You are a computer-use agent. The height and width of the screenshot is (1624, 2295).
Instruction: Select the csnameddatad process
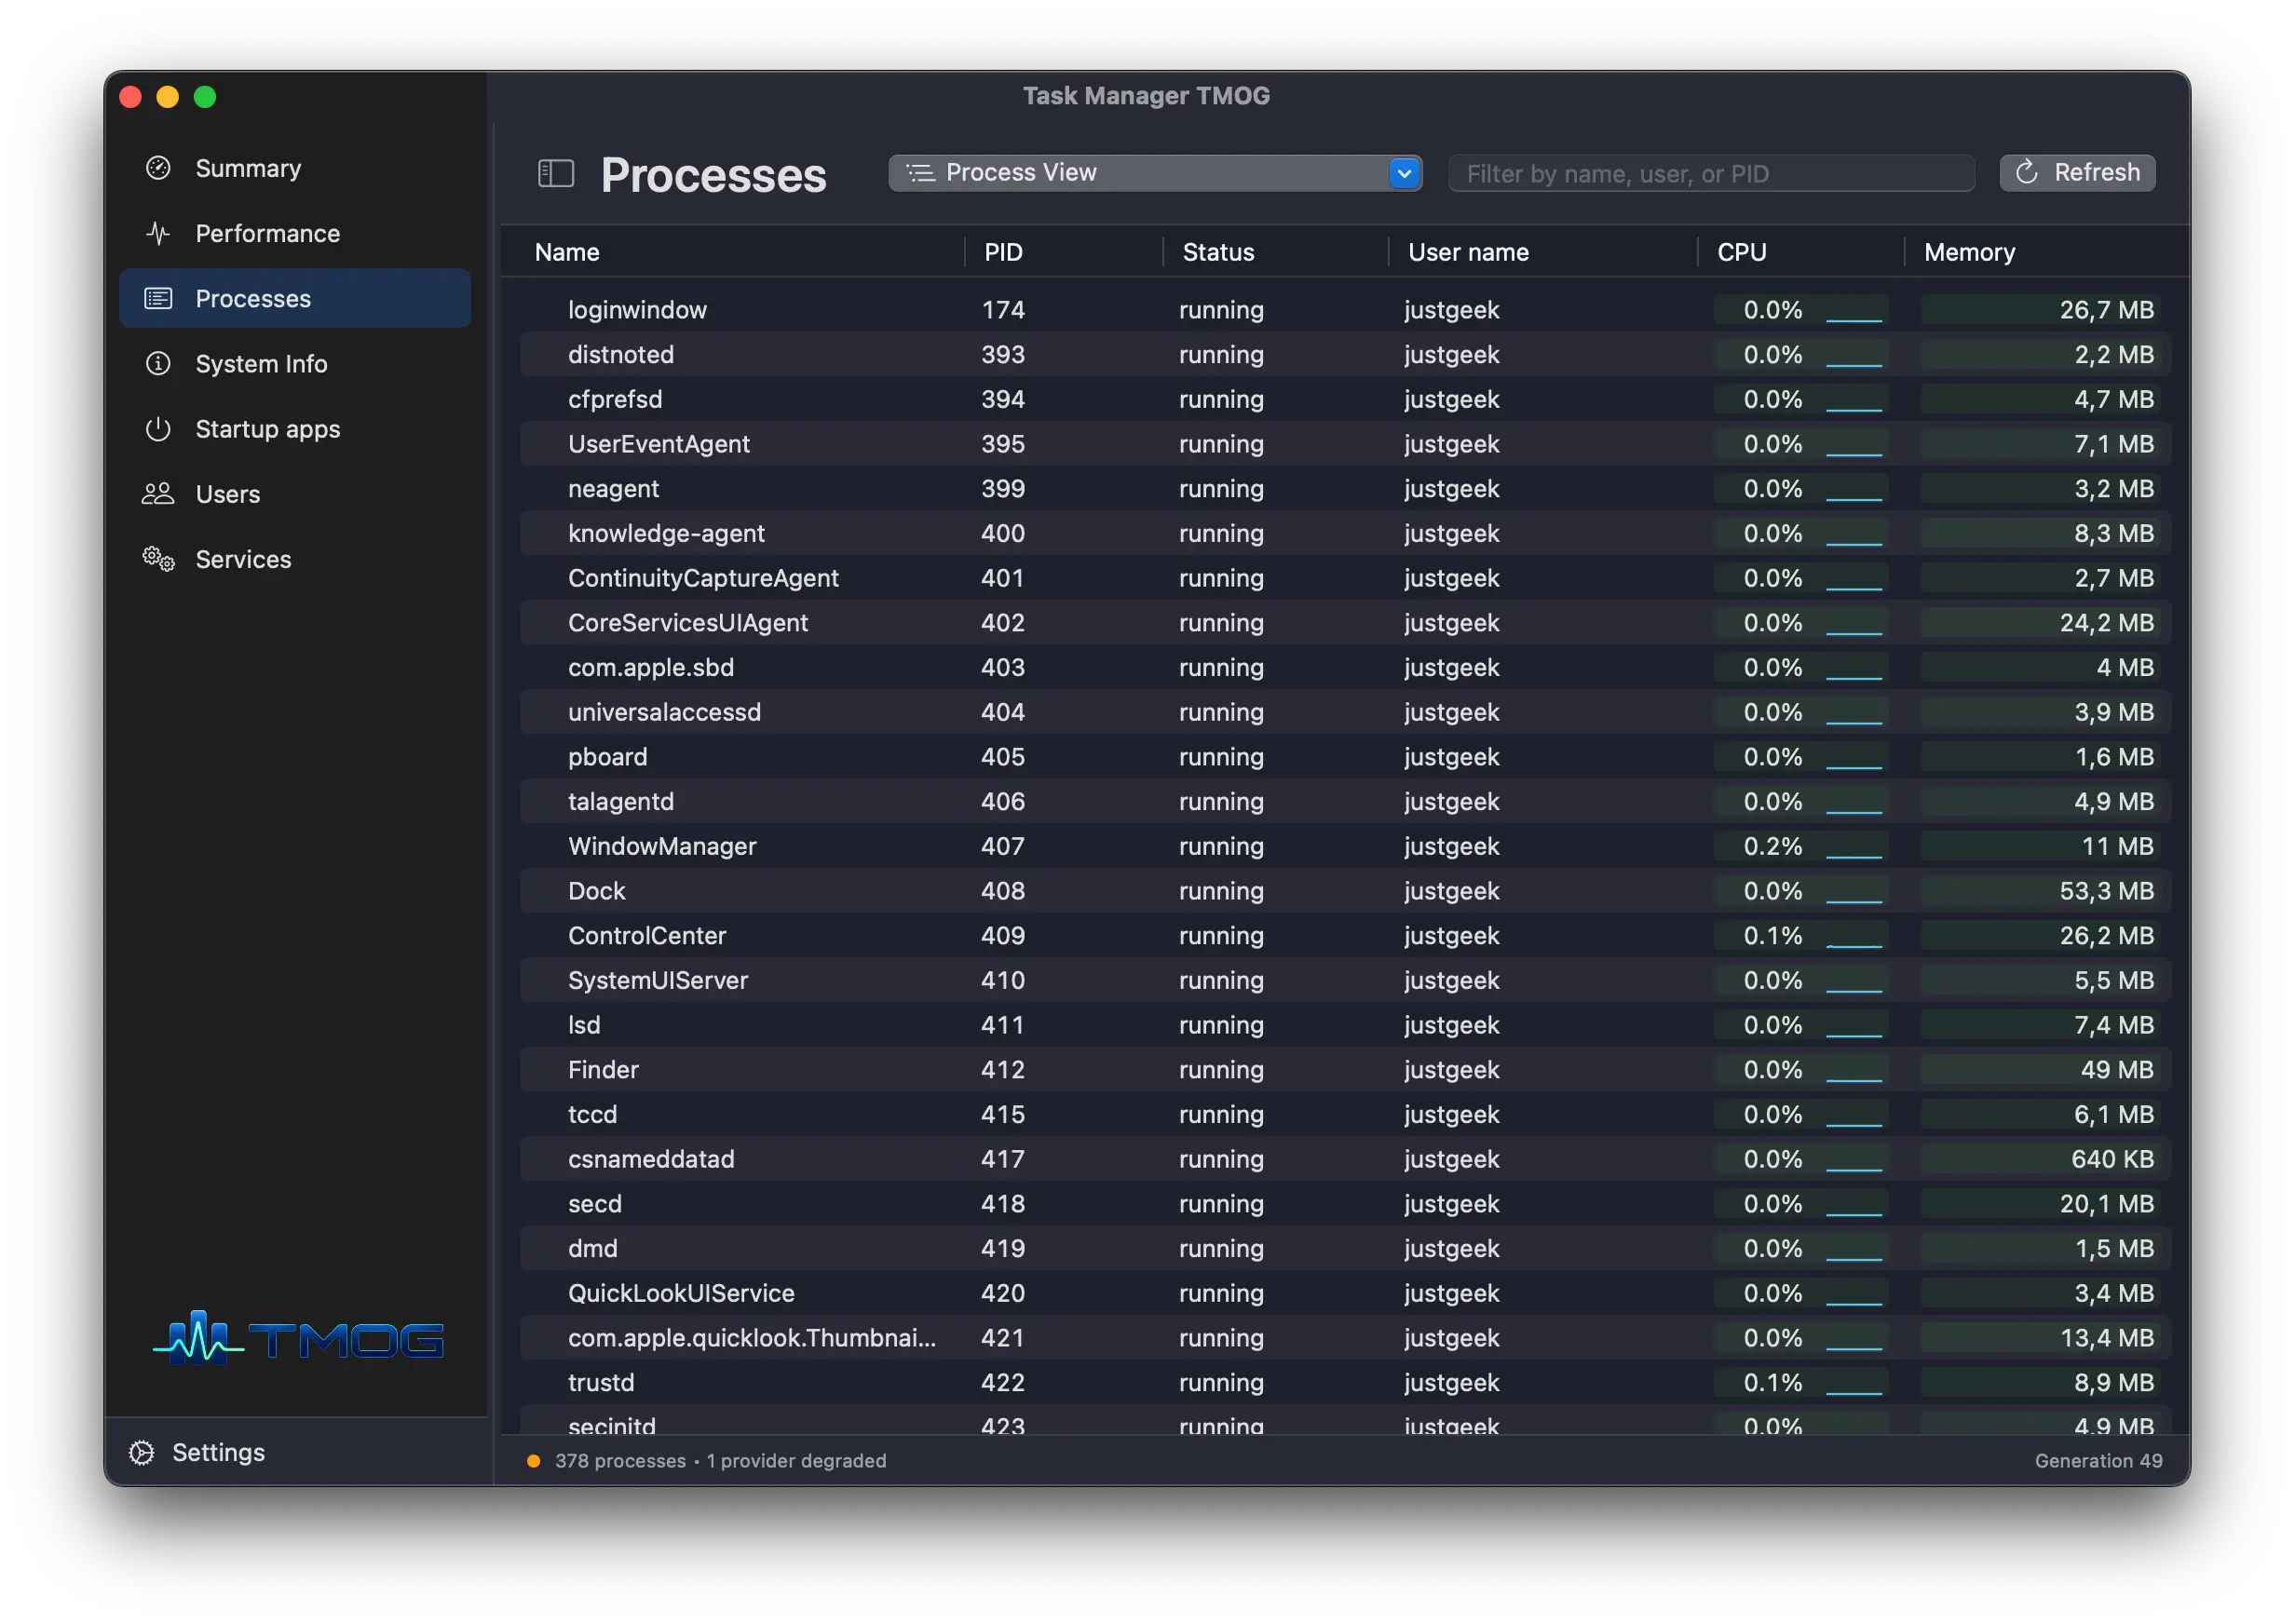(1345, 1159)
